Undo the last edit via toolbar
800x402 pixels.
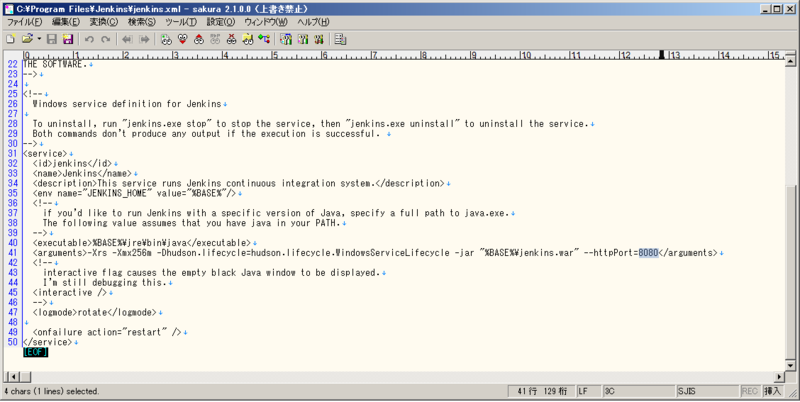[89, 39]
